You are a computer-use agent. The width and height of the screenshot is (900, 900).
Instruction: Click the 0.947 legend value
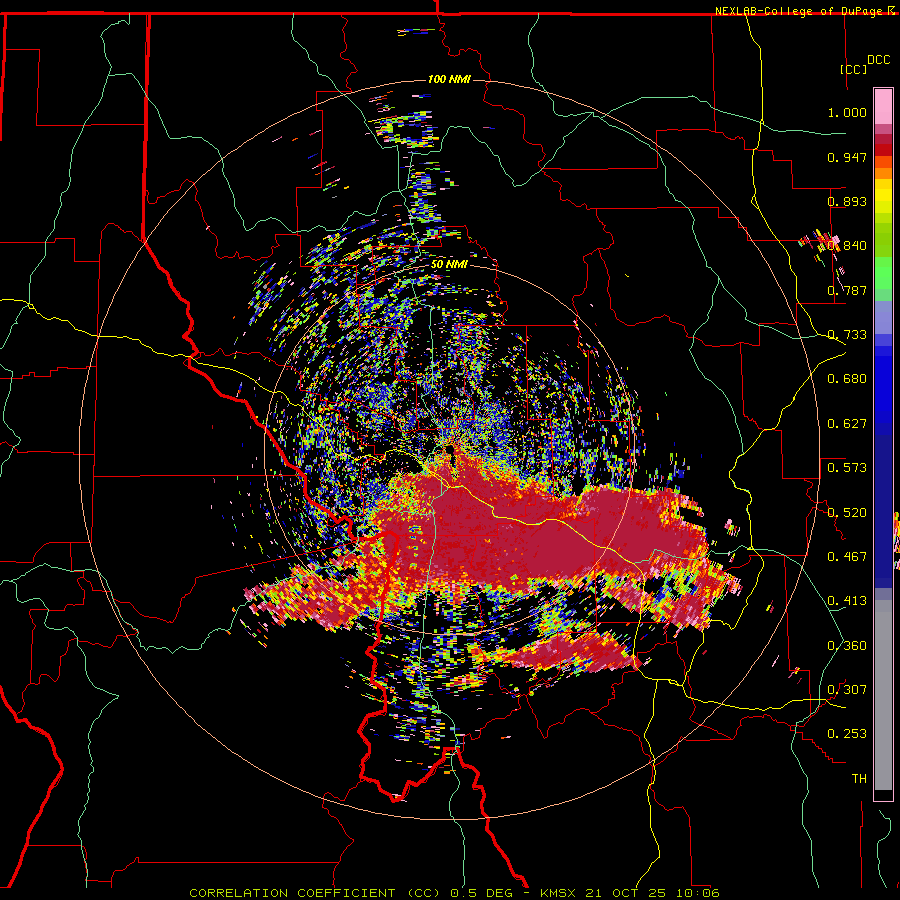coord(847,157)
